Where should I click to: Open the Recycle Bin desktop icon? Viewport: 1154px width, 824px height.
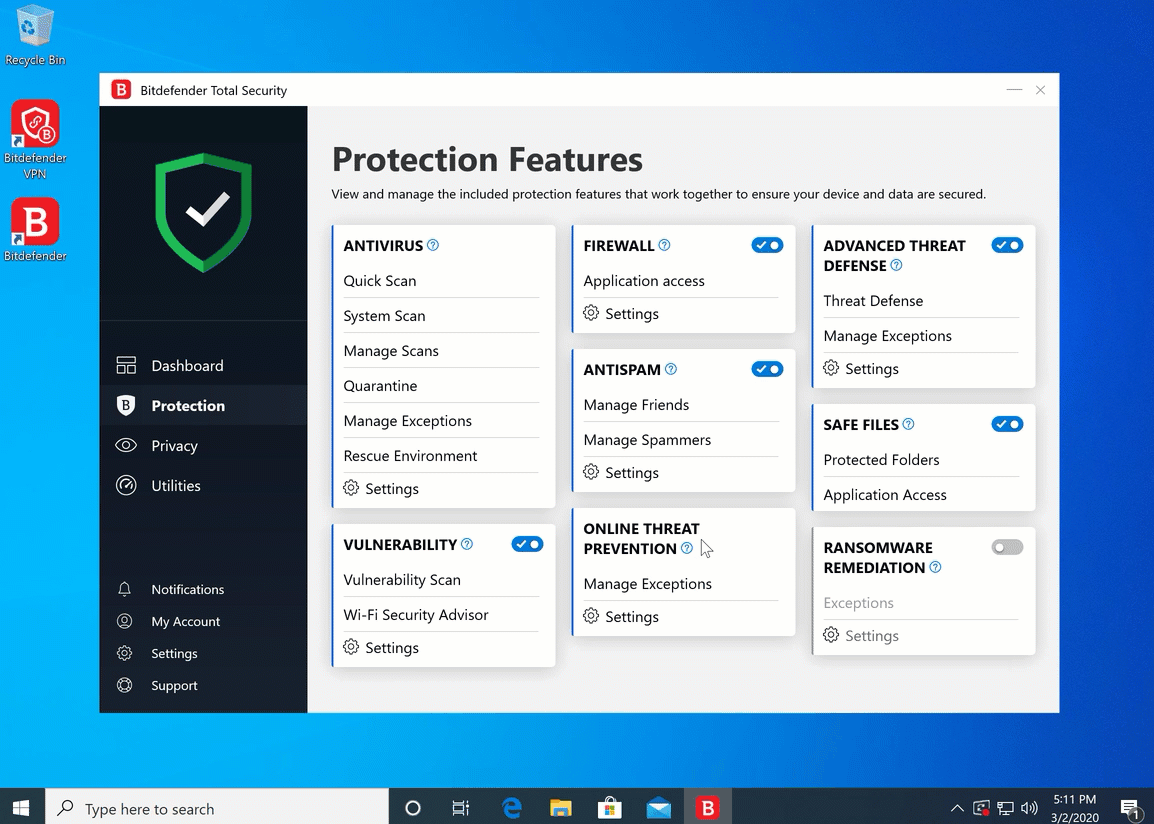[35, 35]
